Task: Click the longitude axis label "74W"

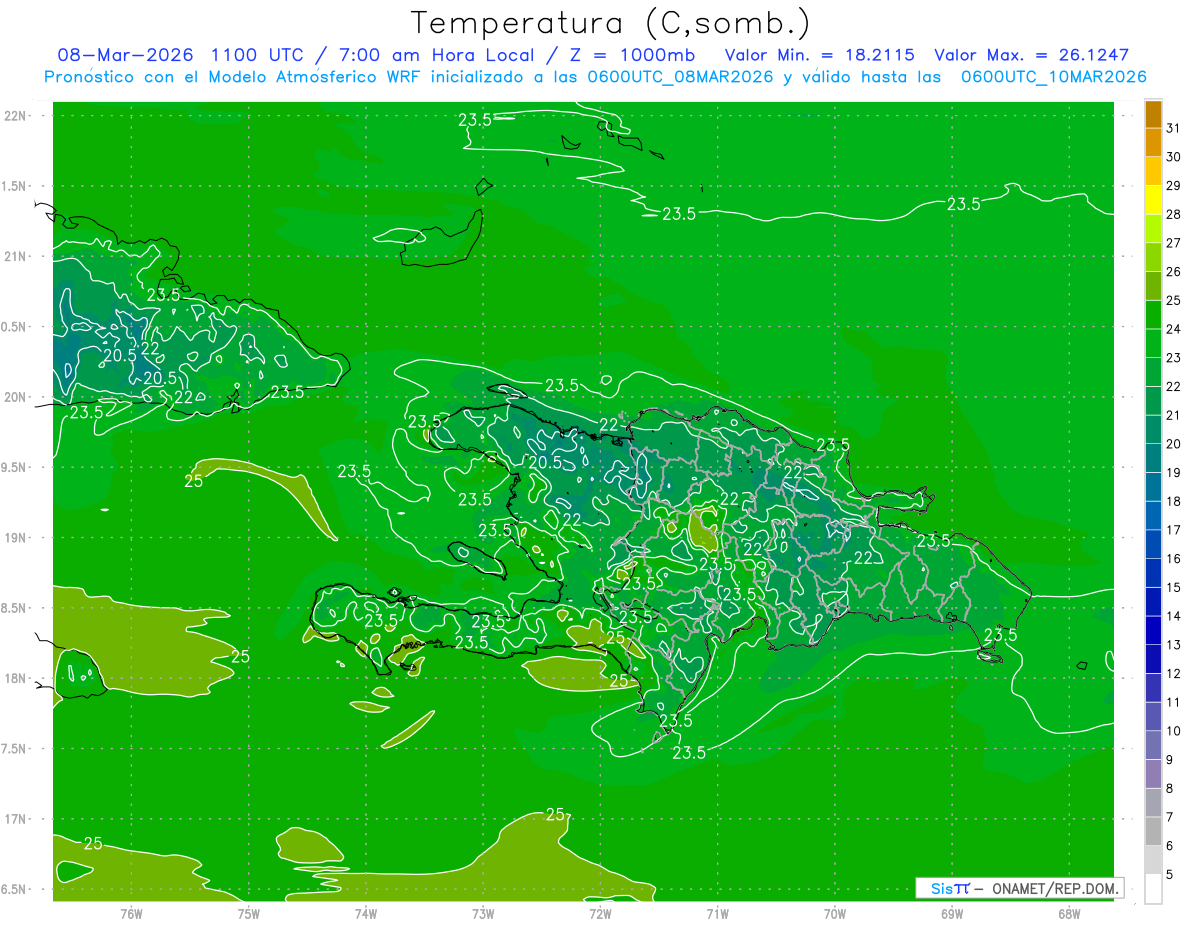Action: pyautogui.click(x=366, y=913)
